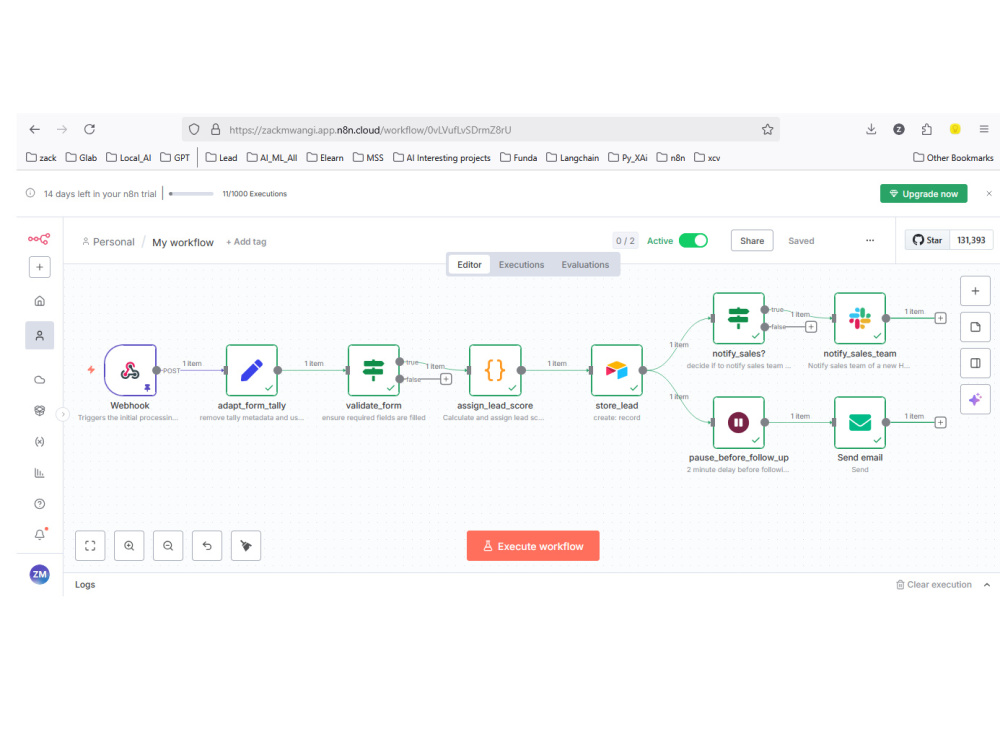Select the notify_sales_team Slack node
This screenshot has width=1000, height=750.
(x=860, y=318)
